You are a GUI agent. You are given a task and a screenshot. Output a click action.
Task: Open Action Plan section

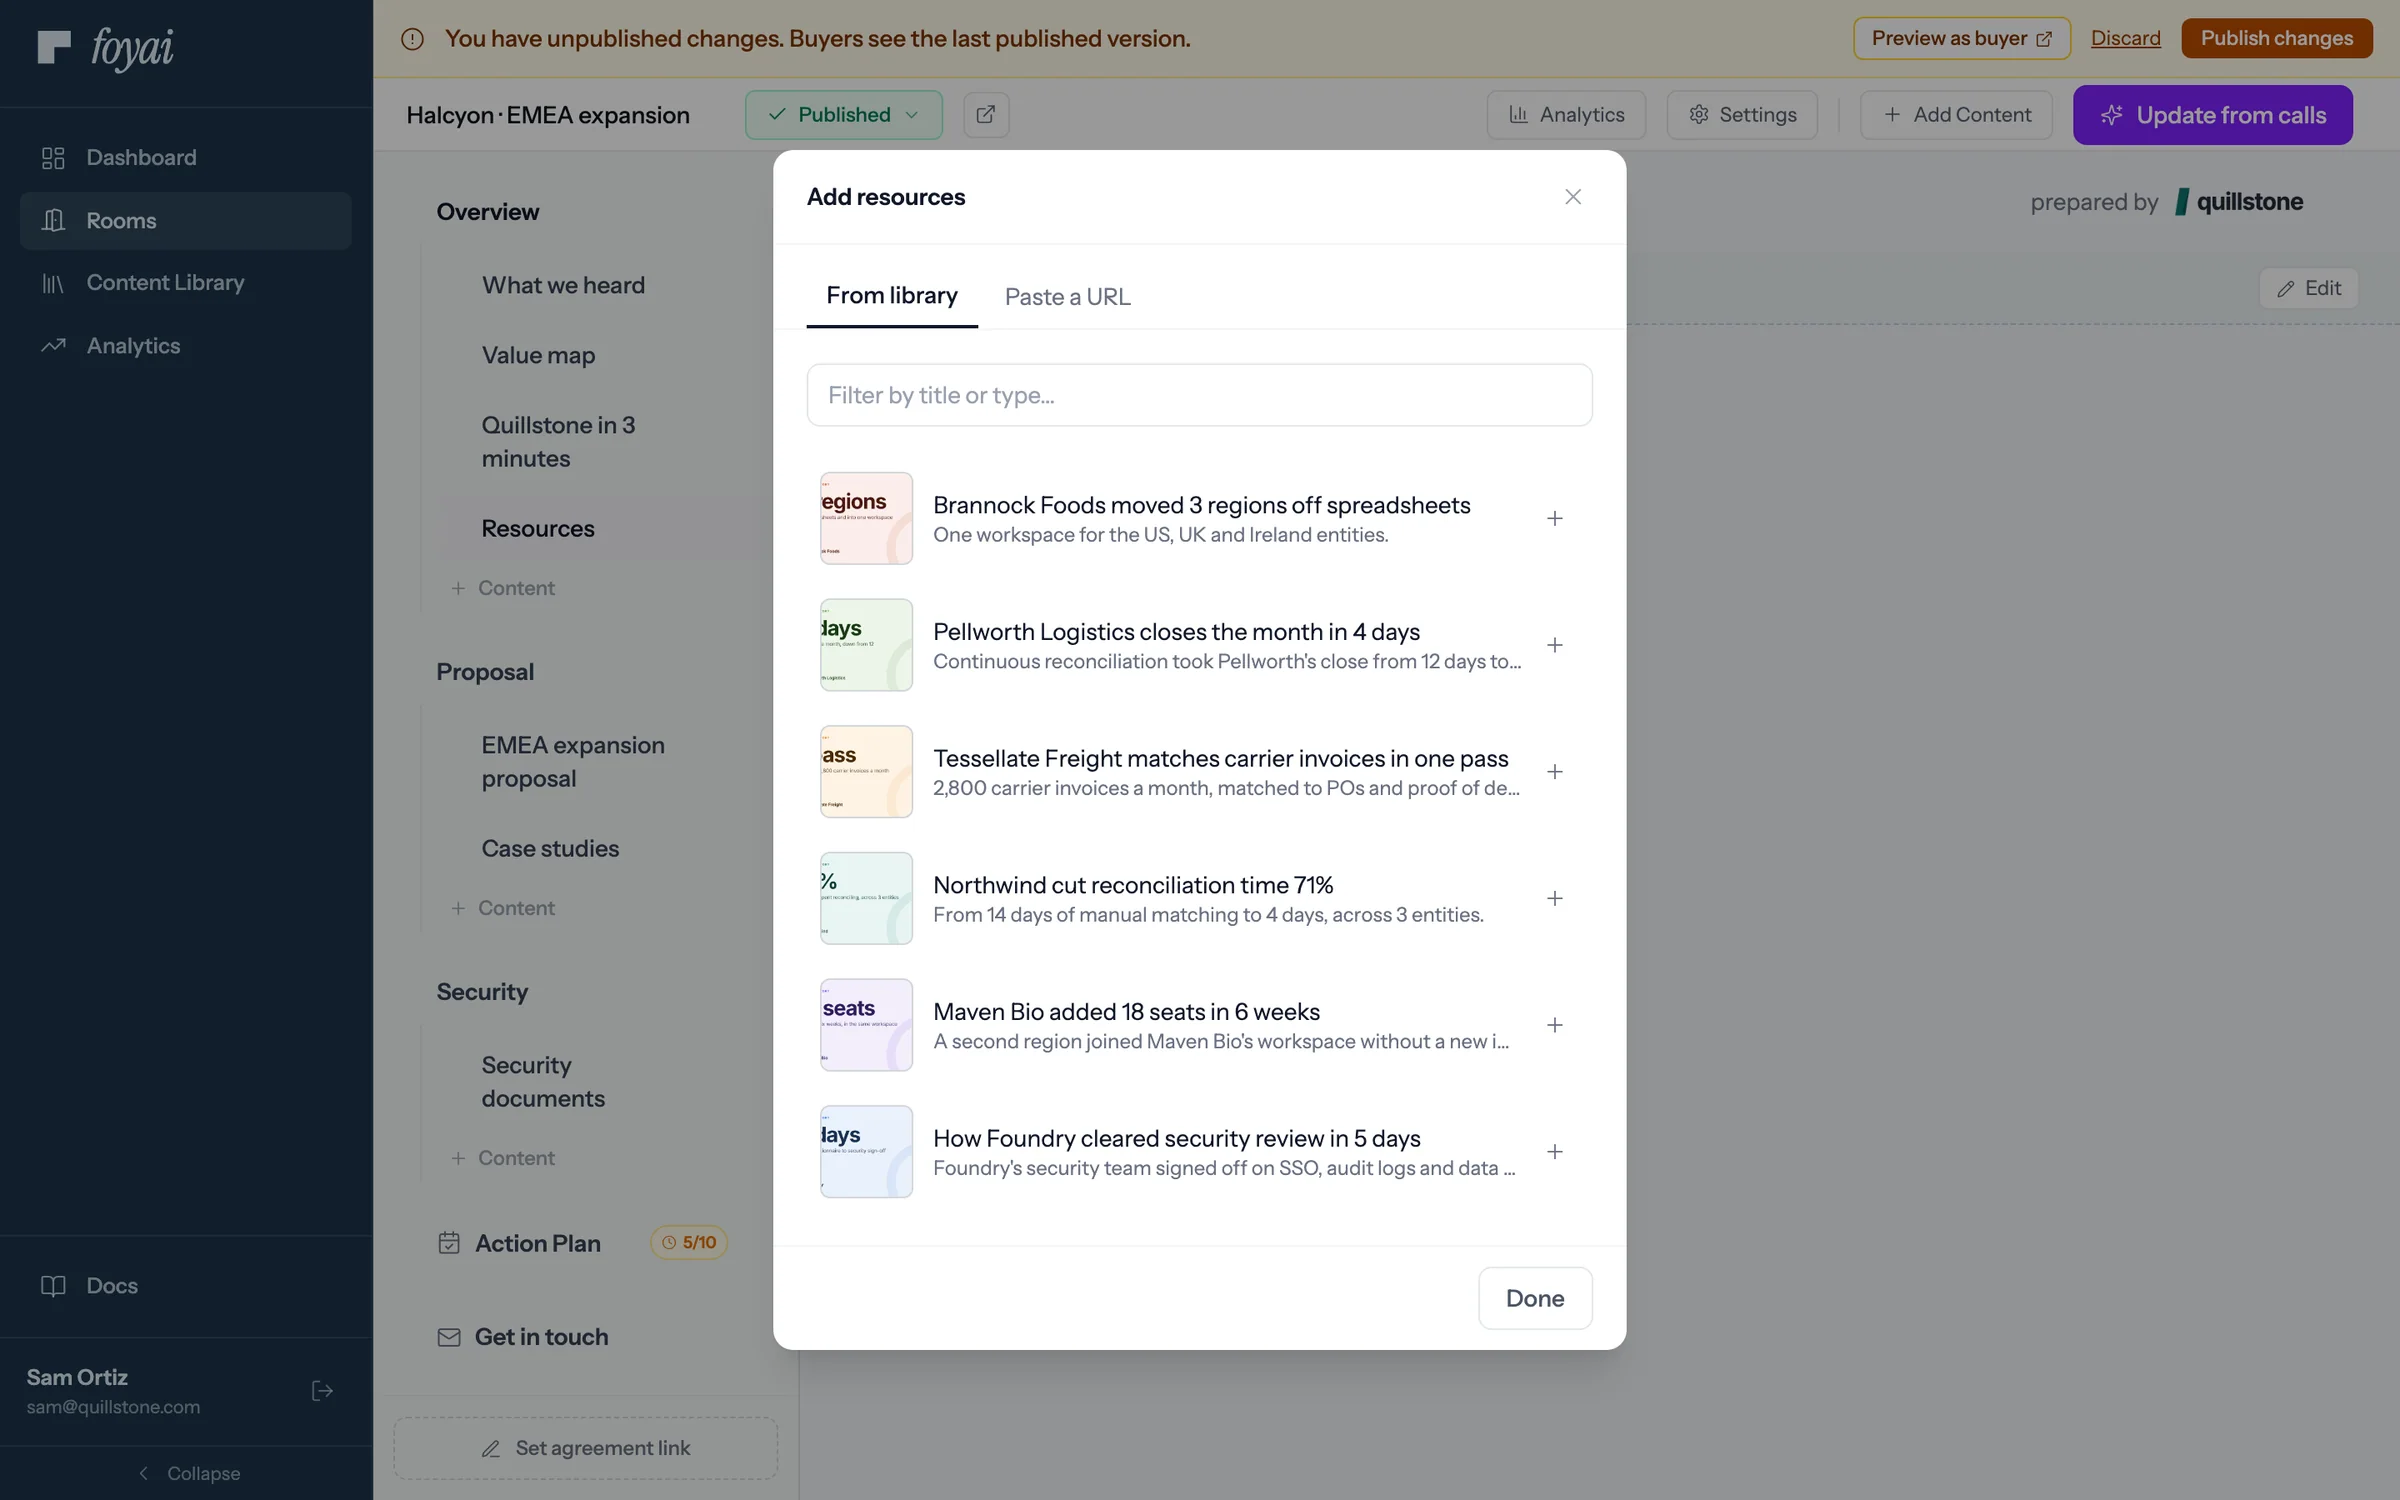(537, 1243)
